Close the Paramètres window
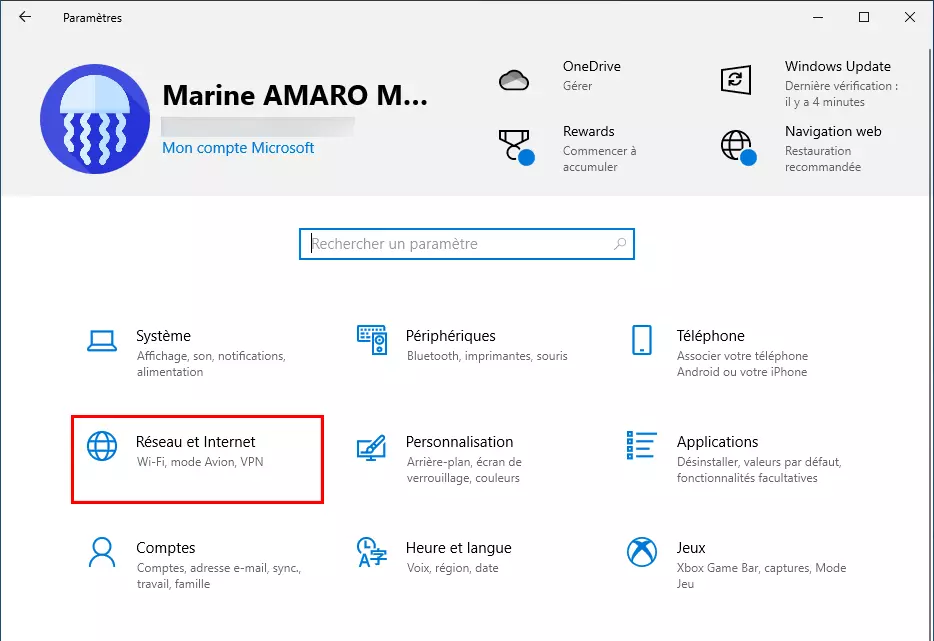934x641 pixels. coord(910,17)
